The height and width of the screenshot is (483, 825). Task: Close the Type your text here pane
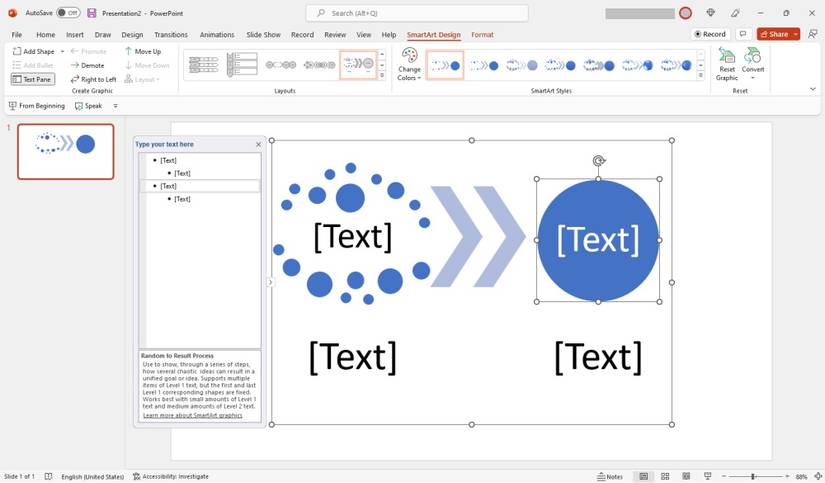point(258,144)
